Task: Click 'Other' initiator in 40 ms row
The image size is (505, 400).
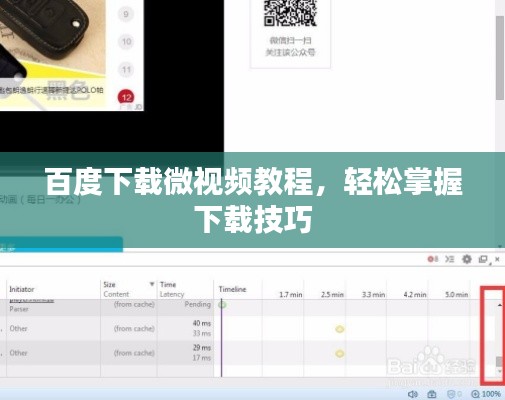Action: [18, 329]
